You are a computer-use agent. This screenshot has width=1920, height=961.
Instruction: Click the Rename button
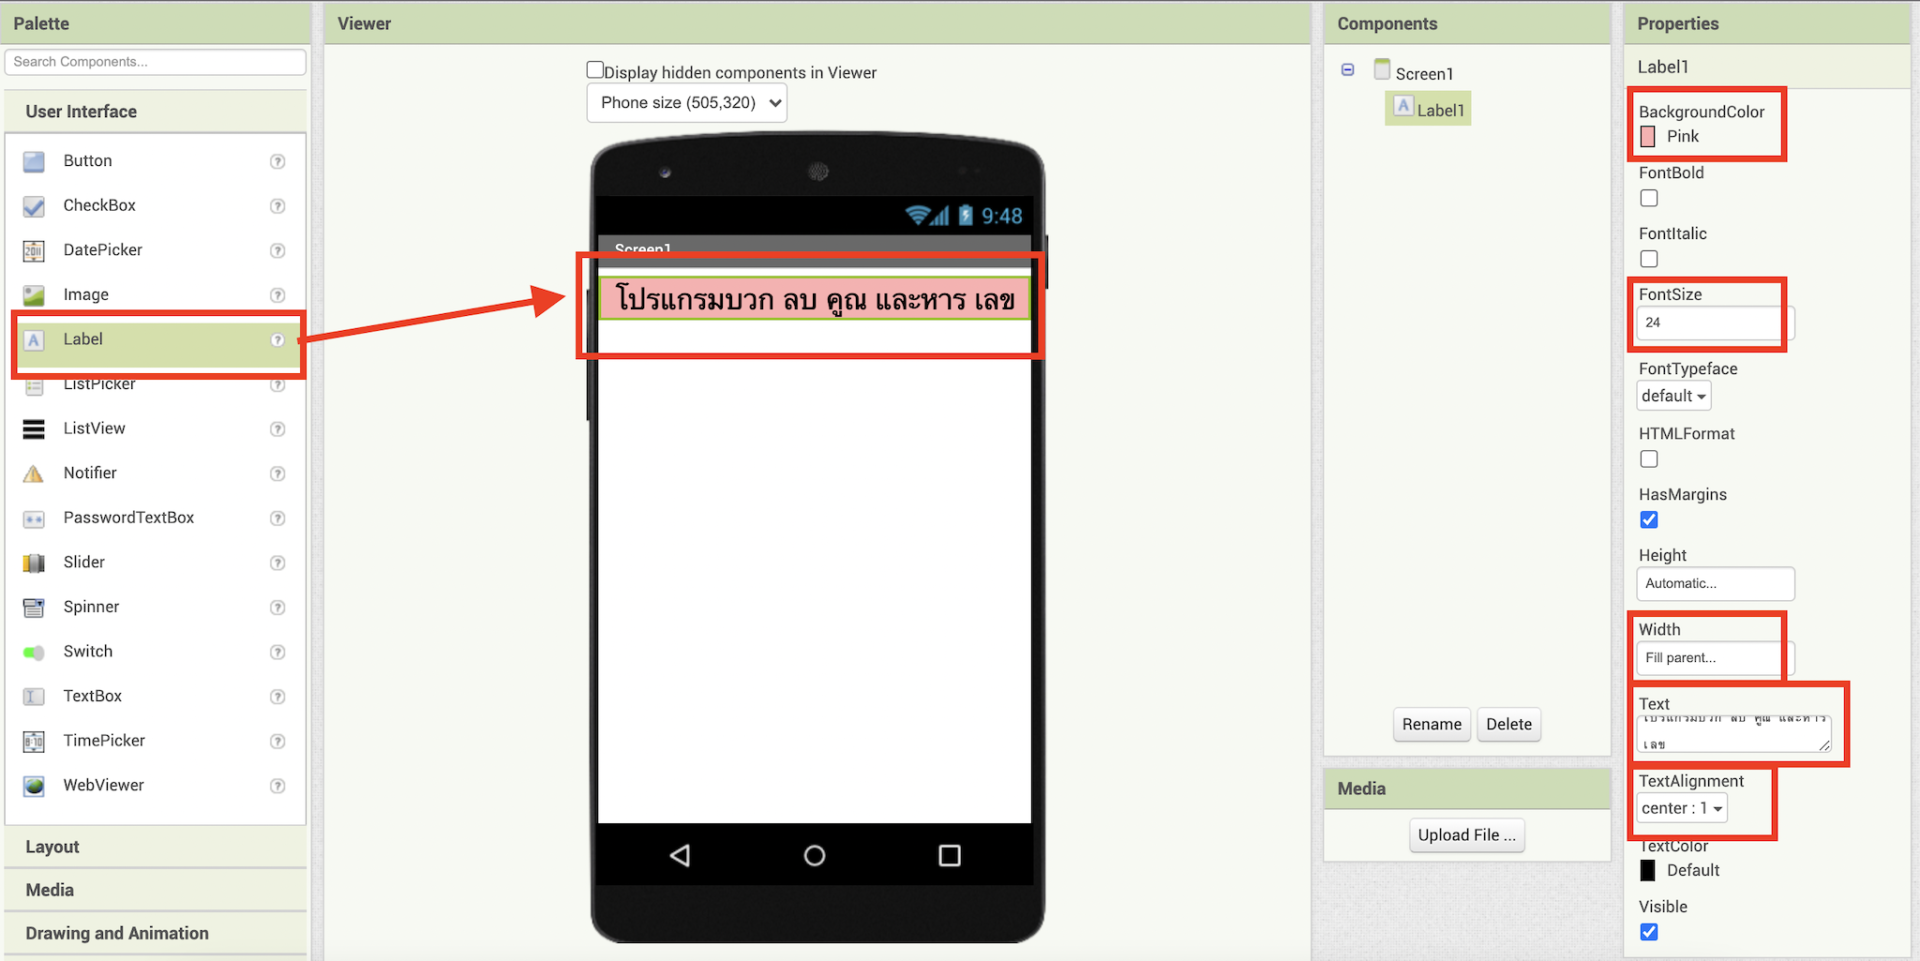point(1431,724)
